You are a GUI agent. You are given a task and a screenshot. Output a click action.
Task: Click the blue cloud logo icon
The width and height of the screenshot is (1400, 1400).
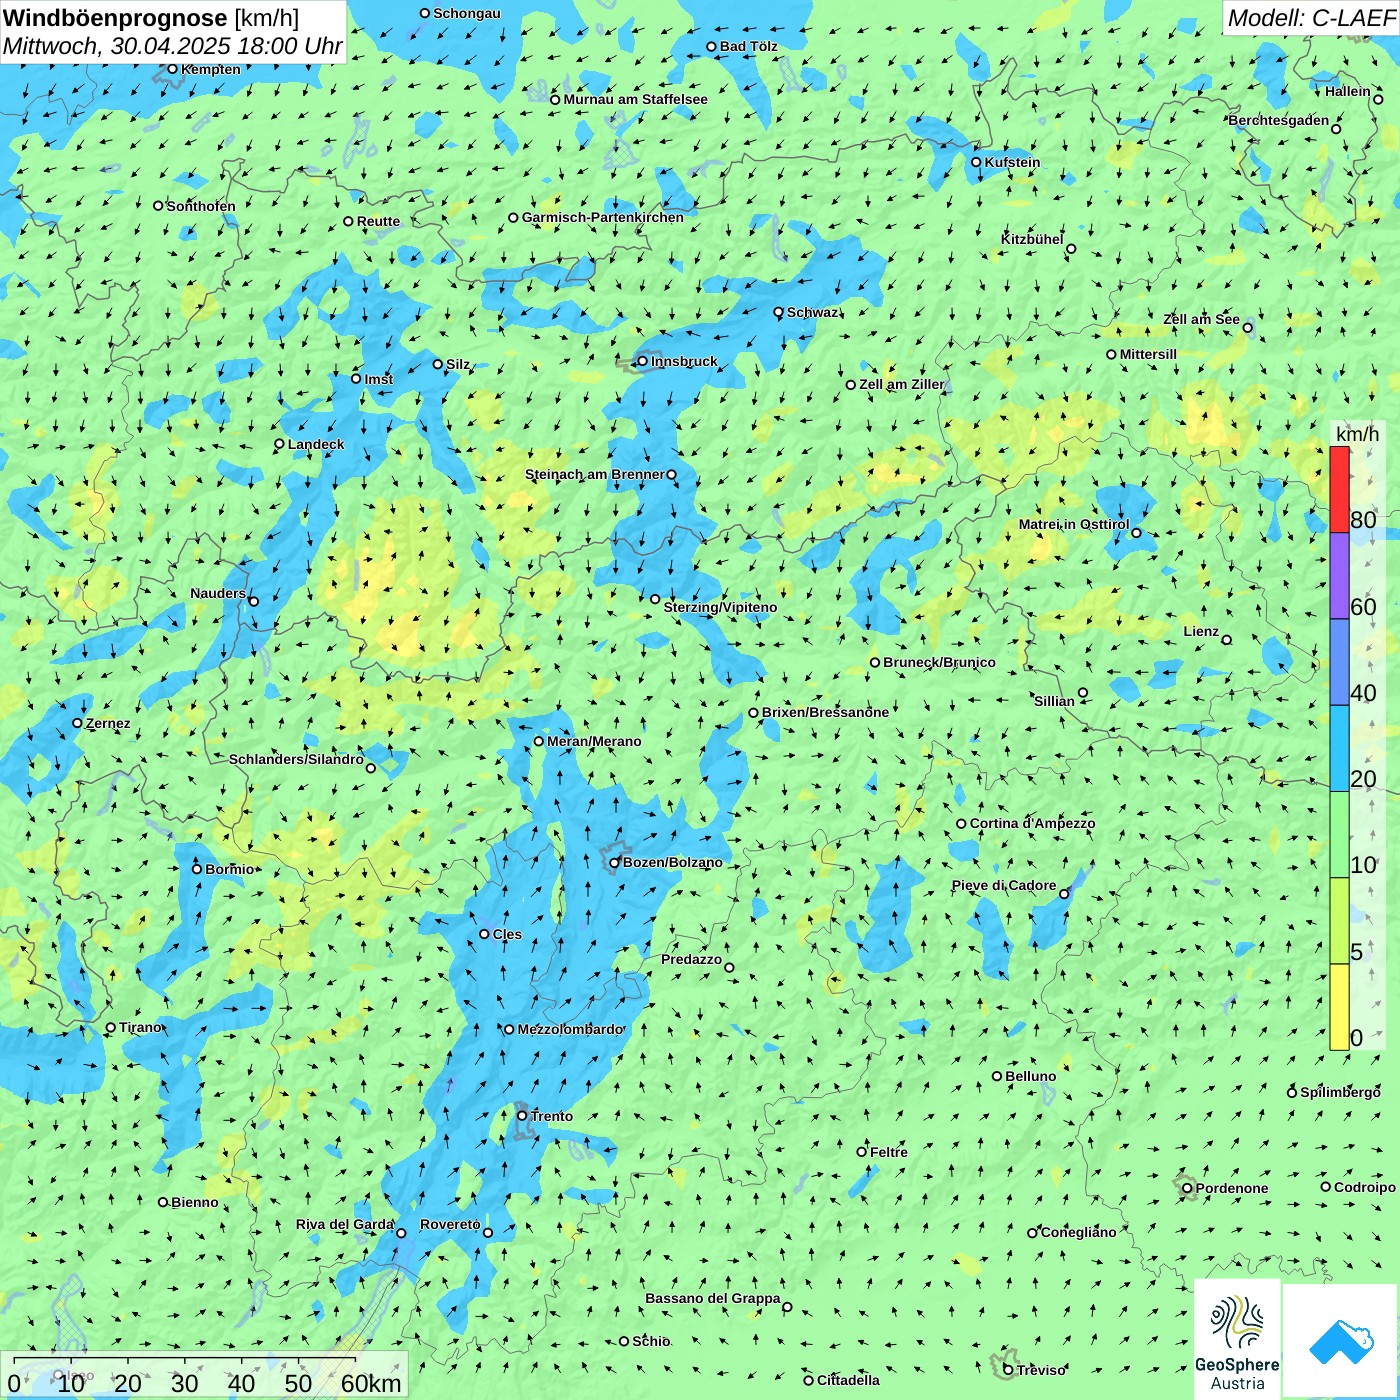tap(1340, 1341)
